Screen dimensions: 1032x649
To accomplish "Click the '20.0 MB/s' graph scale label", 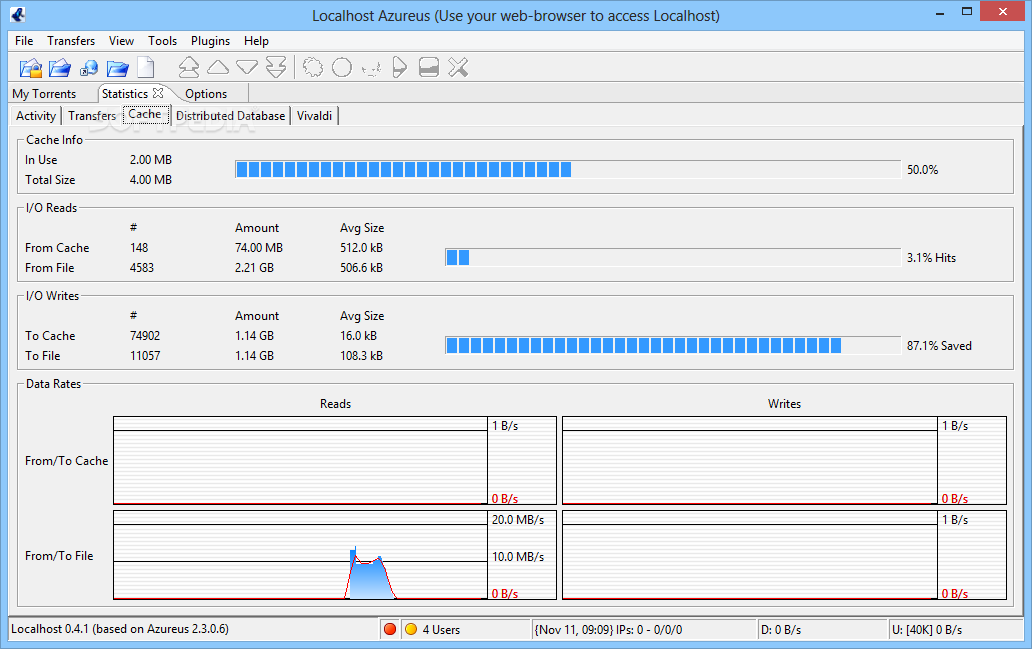I will [518, 520].
